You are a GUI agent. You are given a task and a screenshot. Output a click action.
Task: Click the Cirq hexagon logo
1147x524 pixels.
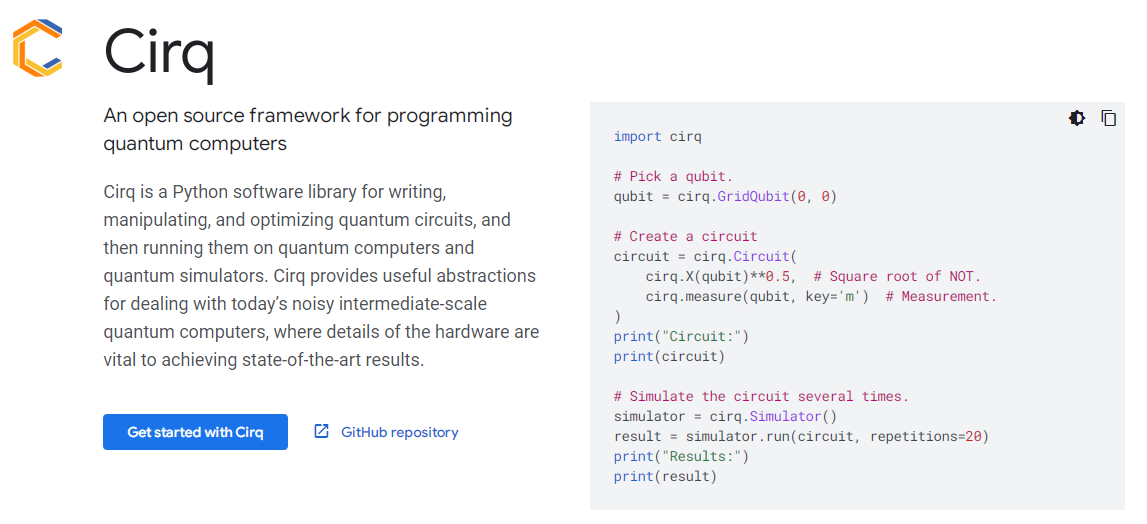[37, 48]
